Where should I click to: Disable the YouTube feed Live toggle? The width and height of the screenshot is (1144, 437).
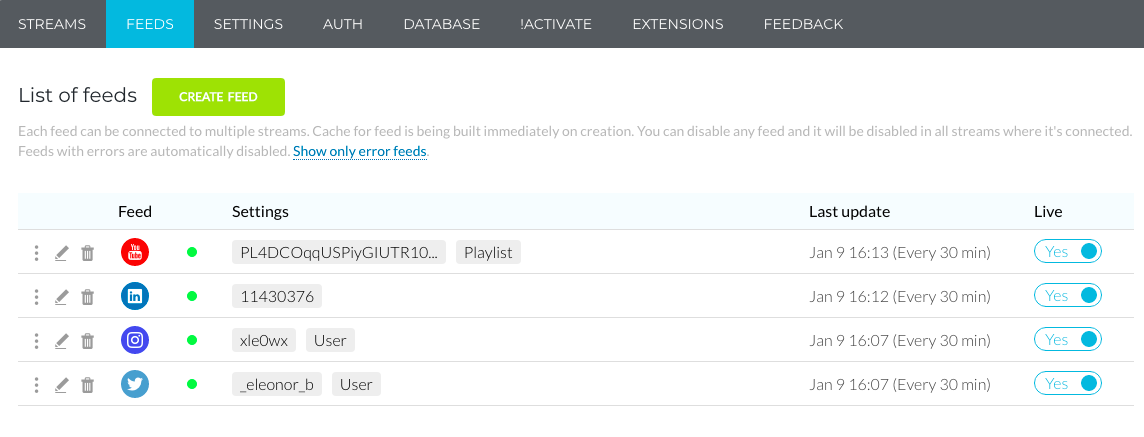(x=1067, y=252)
